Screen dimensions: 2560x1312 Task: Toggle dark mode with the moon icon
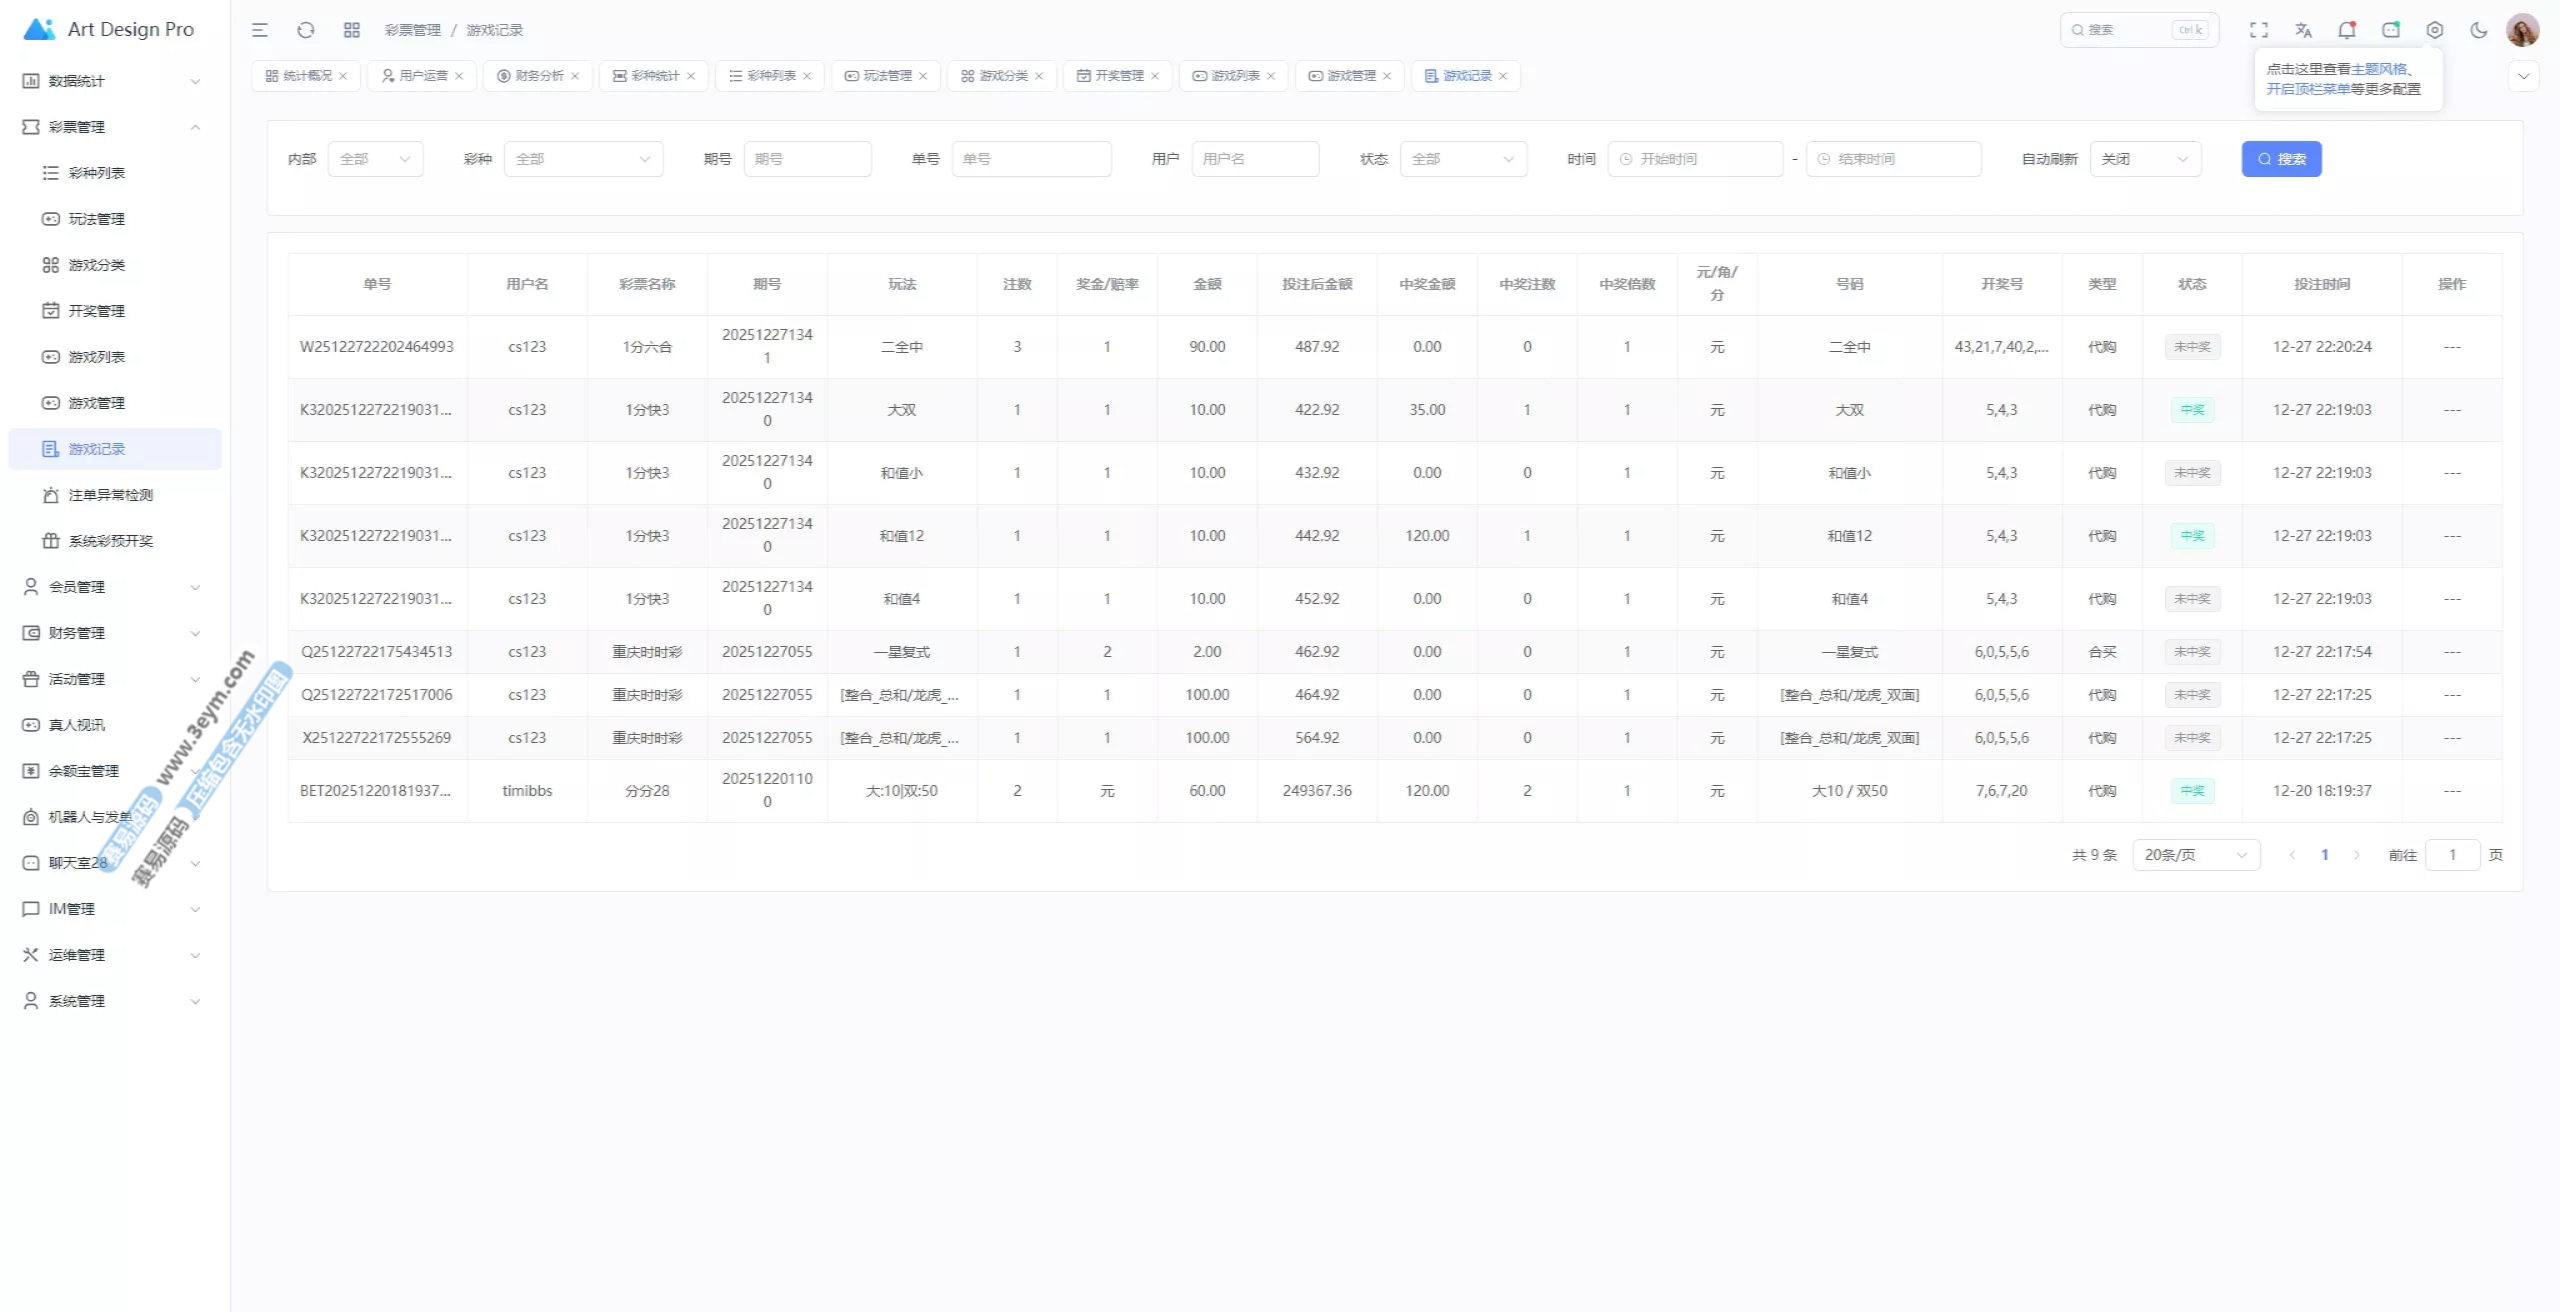pyautogui.click(x=2479, y=30)
